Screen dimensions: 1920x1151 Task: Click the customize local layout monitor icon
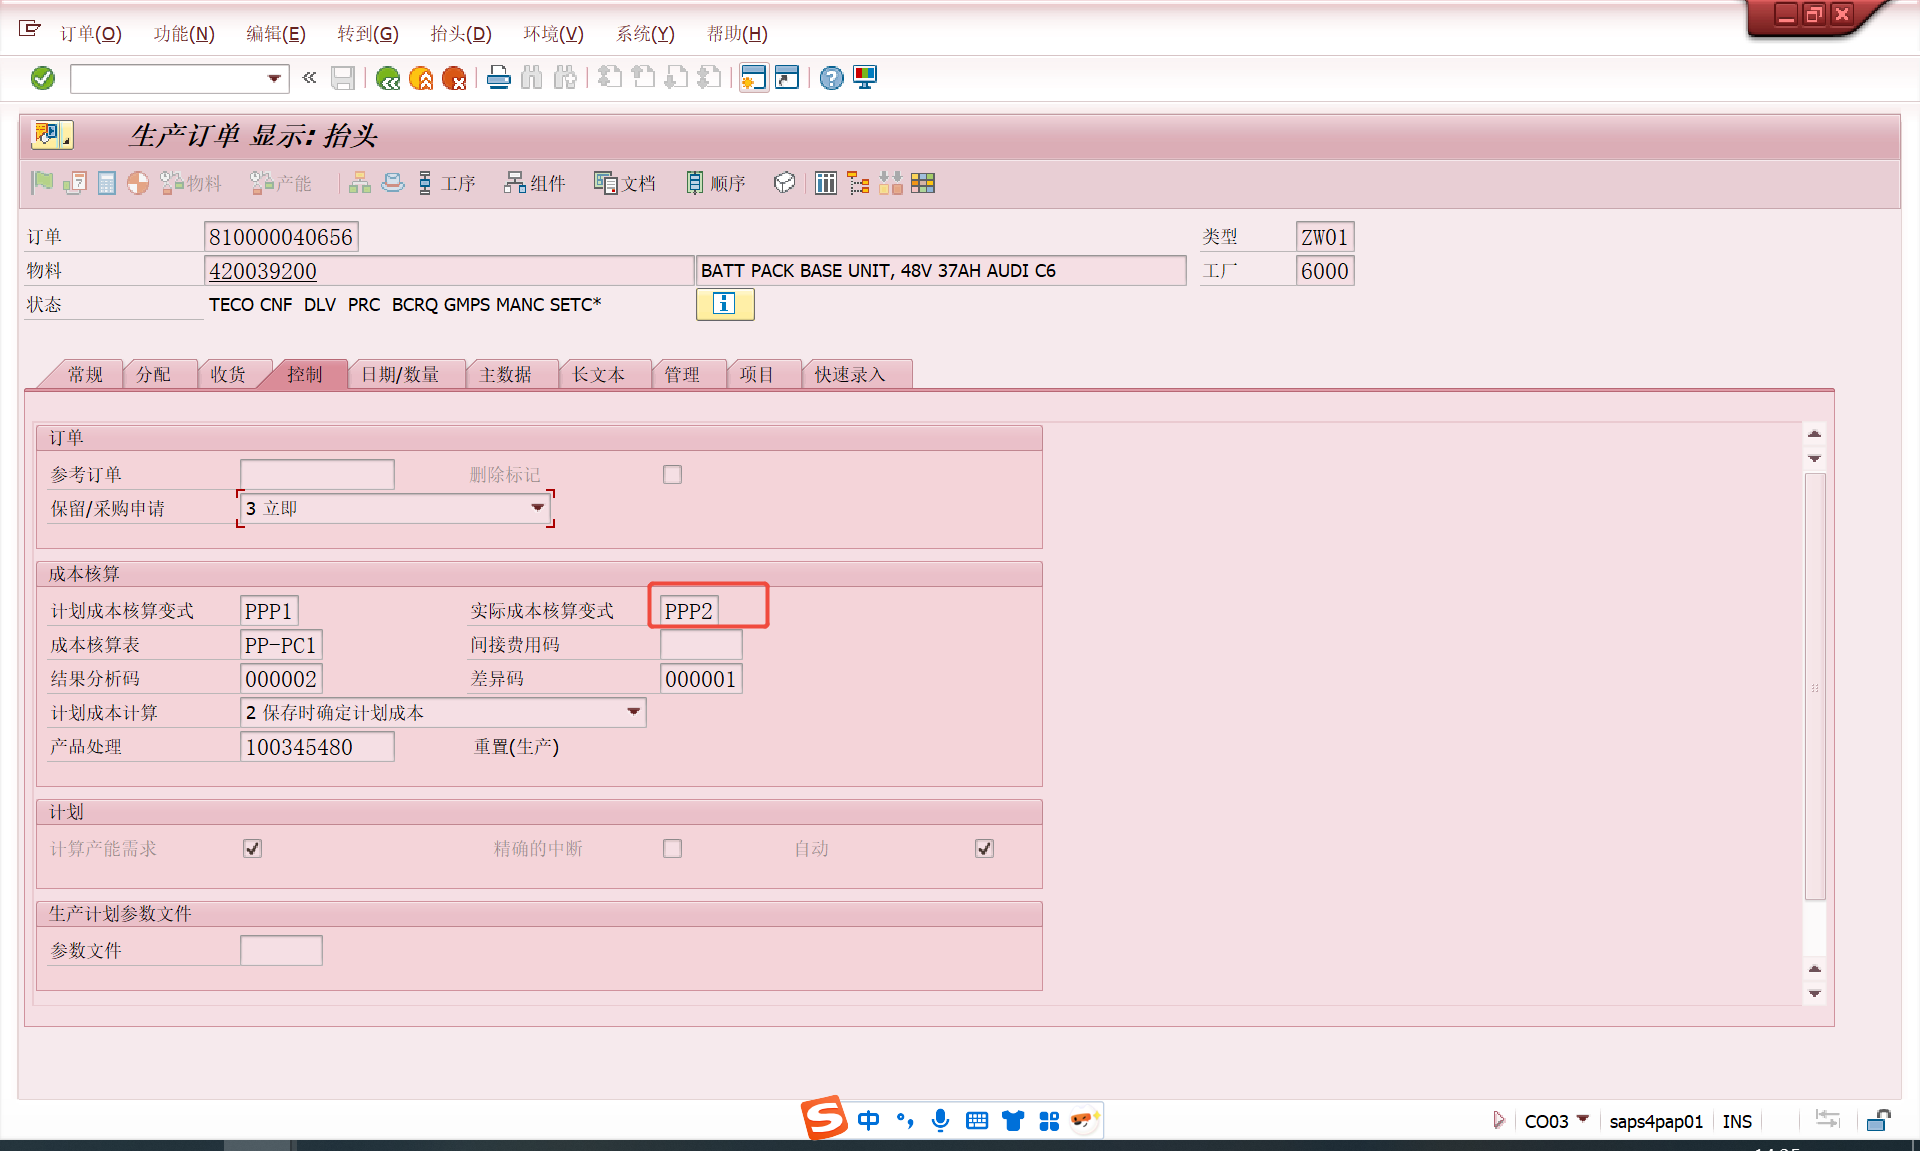(865, 78)
